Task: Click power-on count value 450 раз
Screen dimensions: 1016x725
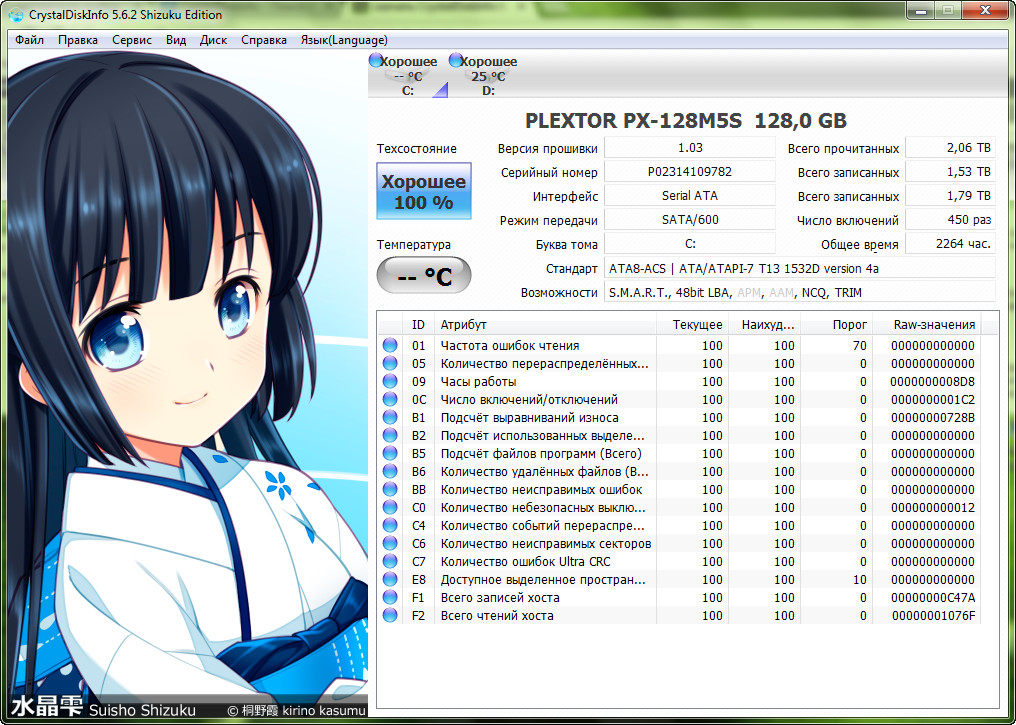Action: pos(950,220)
